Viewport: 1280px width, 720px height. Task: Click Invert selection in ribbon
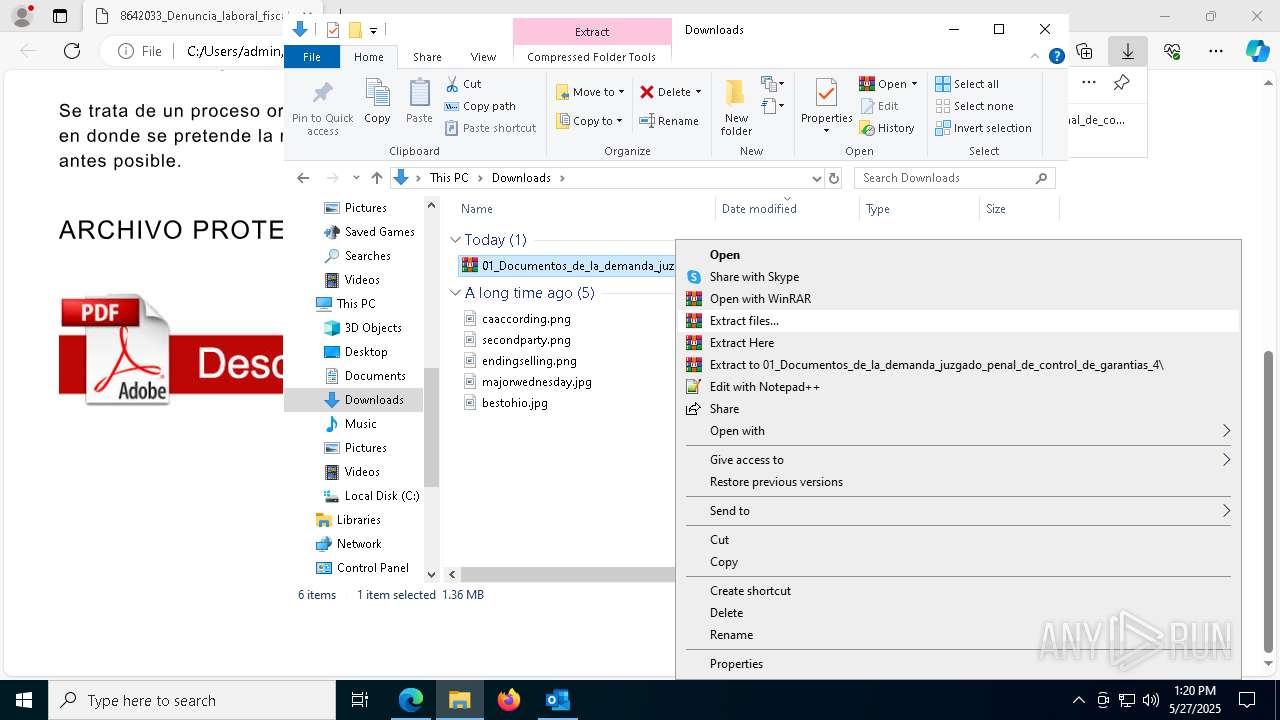[x=983, y=128]
